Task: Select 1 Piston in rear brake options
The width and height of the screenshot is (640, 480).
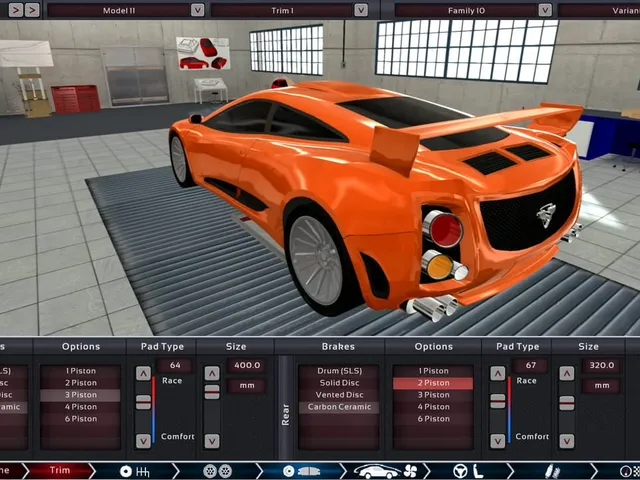Action: [x=433, y=371]
